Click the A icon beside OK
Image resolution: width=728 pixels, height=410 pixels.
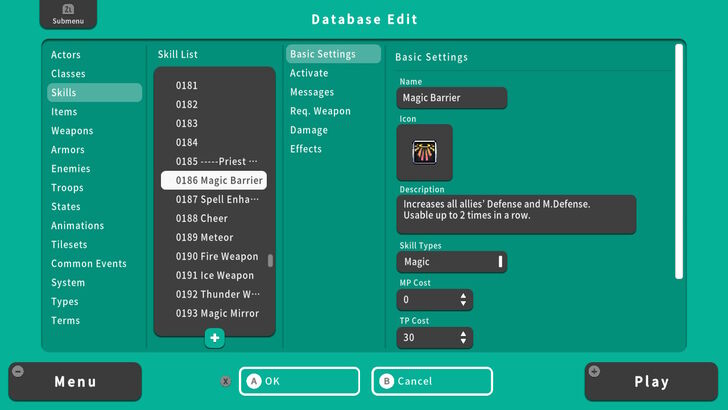(x=254, y=381)
